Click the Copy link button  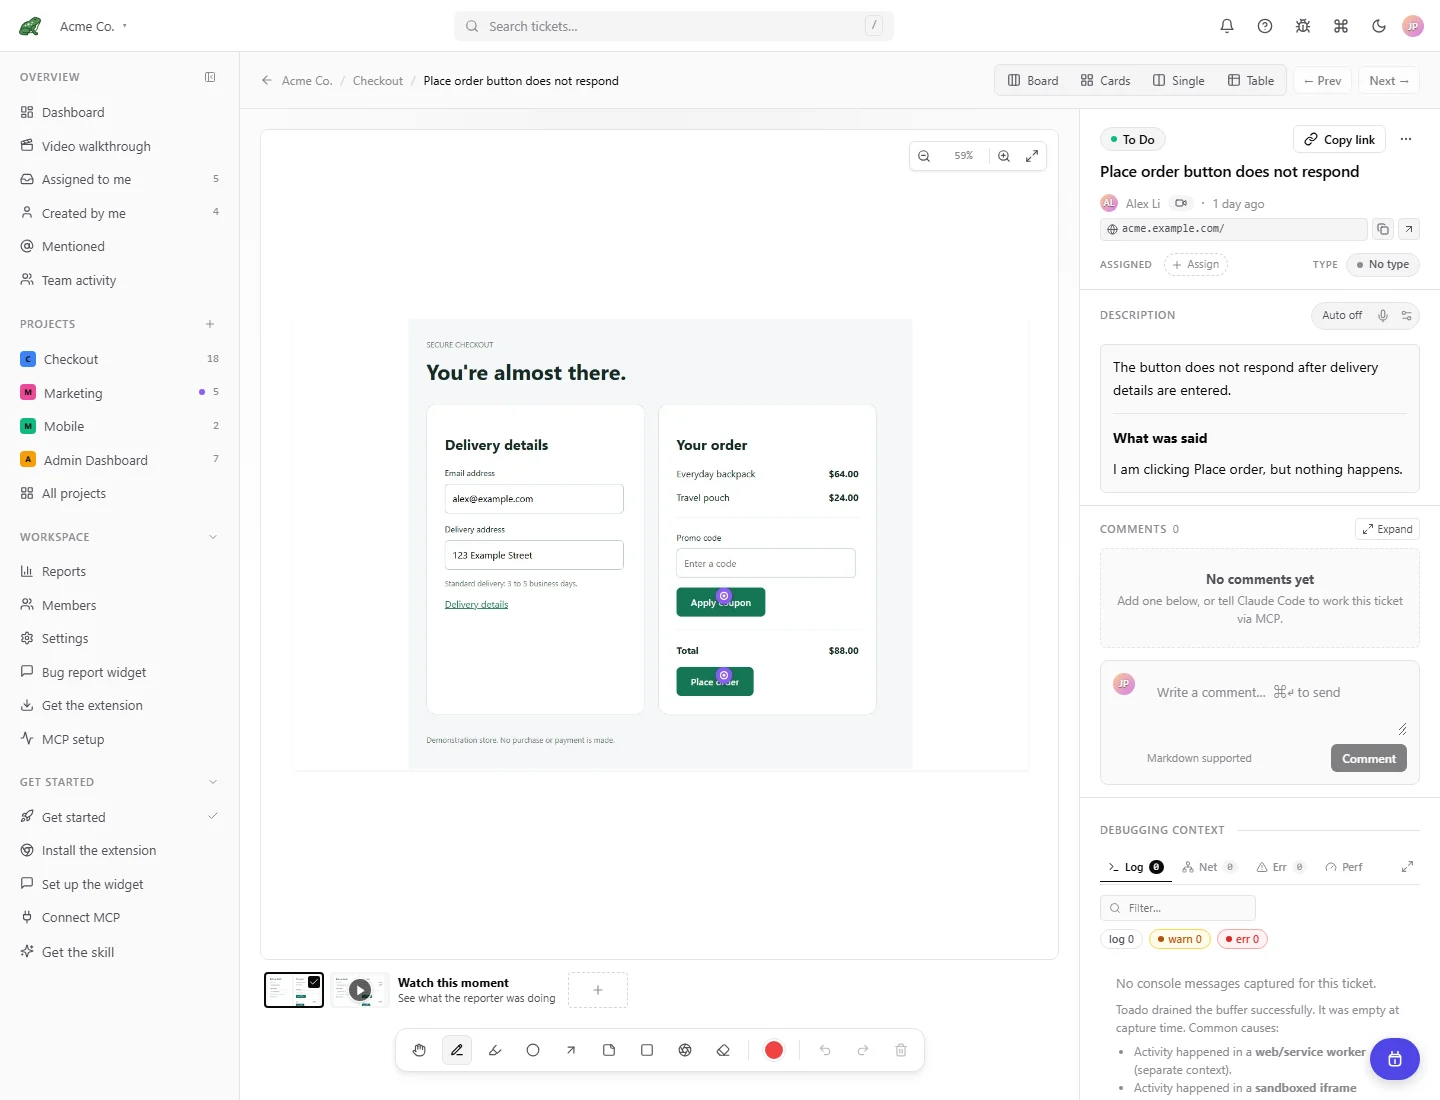click(1339, 140)
